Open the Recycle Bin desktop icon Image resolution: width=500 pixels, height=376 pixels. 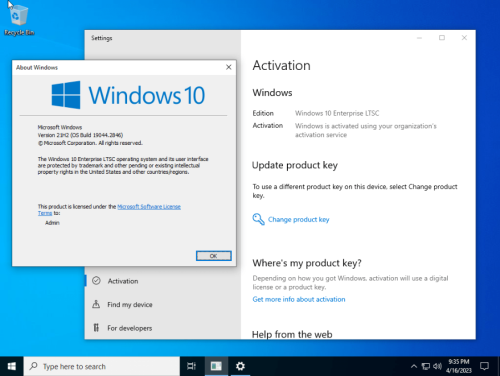(x=19, y=19)
